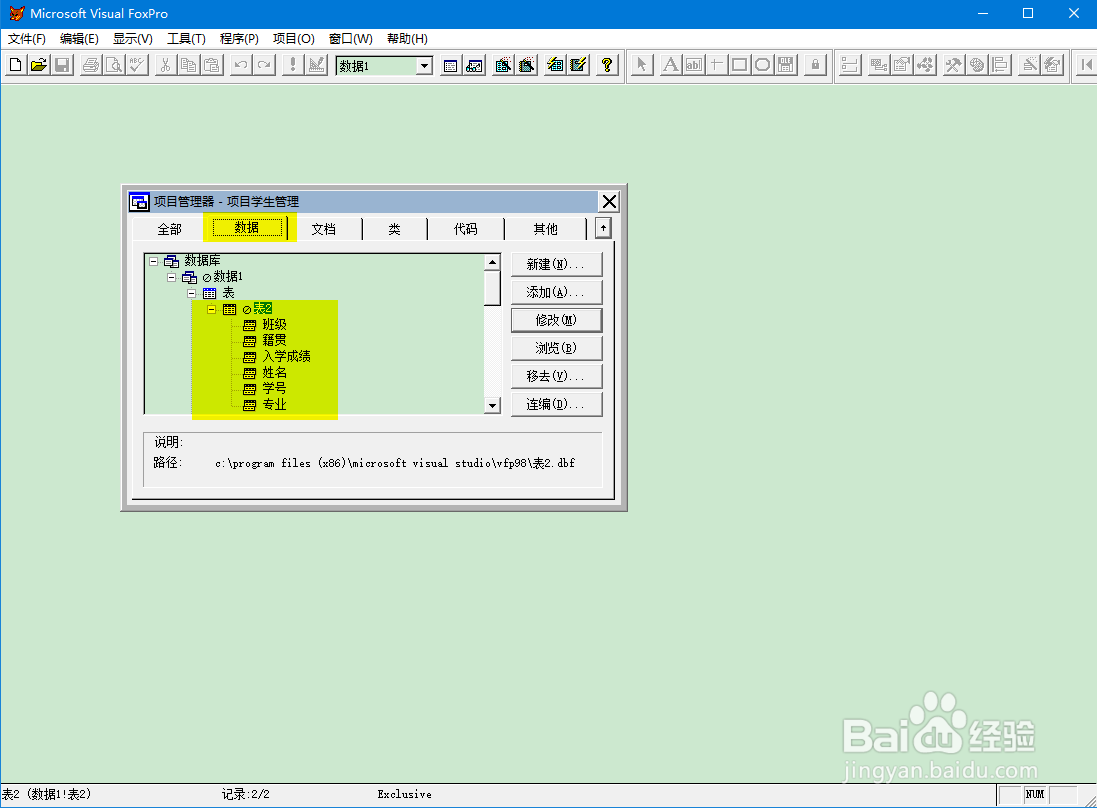Open the 数据1 database dropdown list
This screenshot has height=808, width=1097.
point(424,66)
